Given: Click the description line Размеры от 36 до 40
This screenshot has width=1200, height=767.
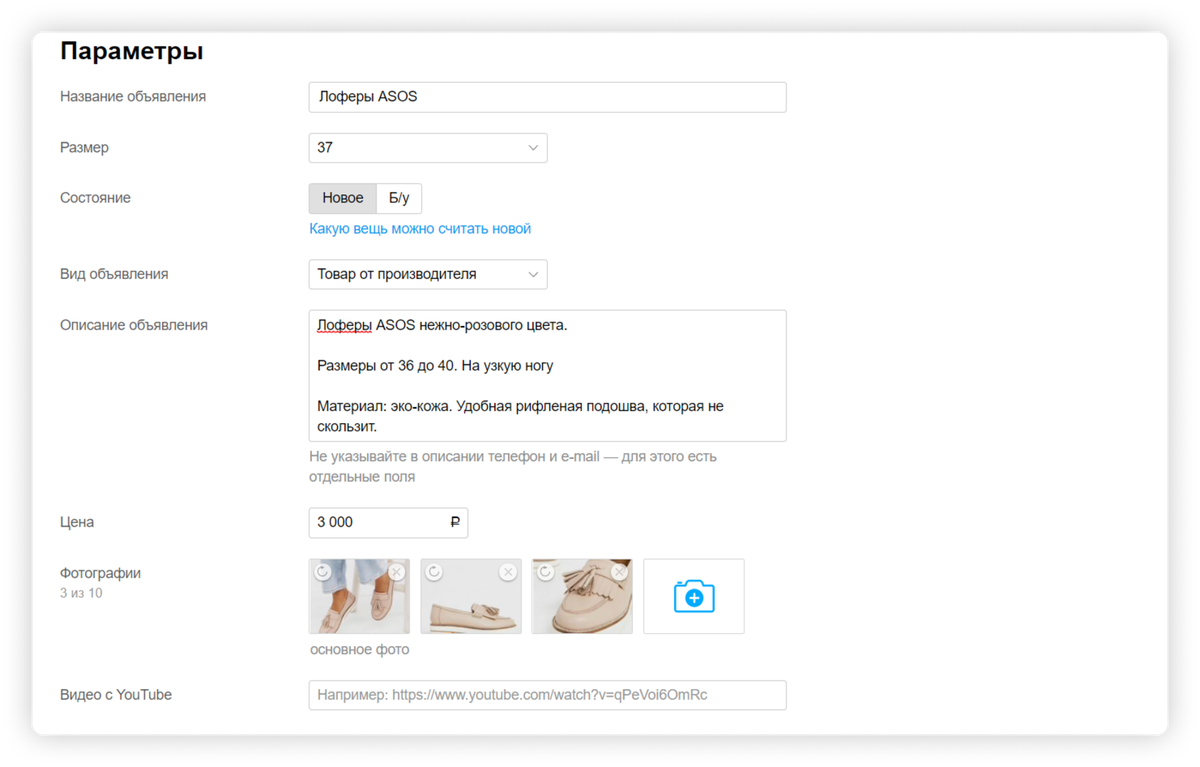Looking at the screenshot, I should pos(435,366).
